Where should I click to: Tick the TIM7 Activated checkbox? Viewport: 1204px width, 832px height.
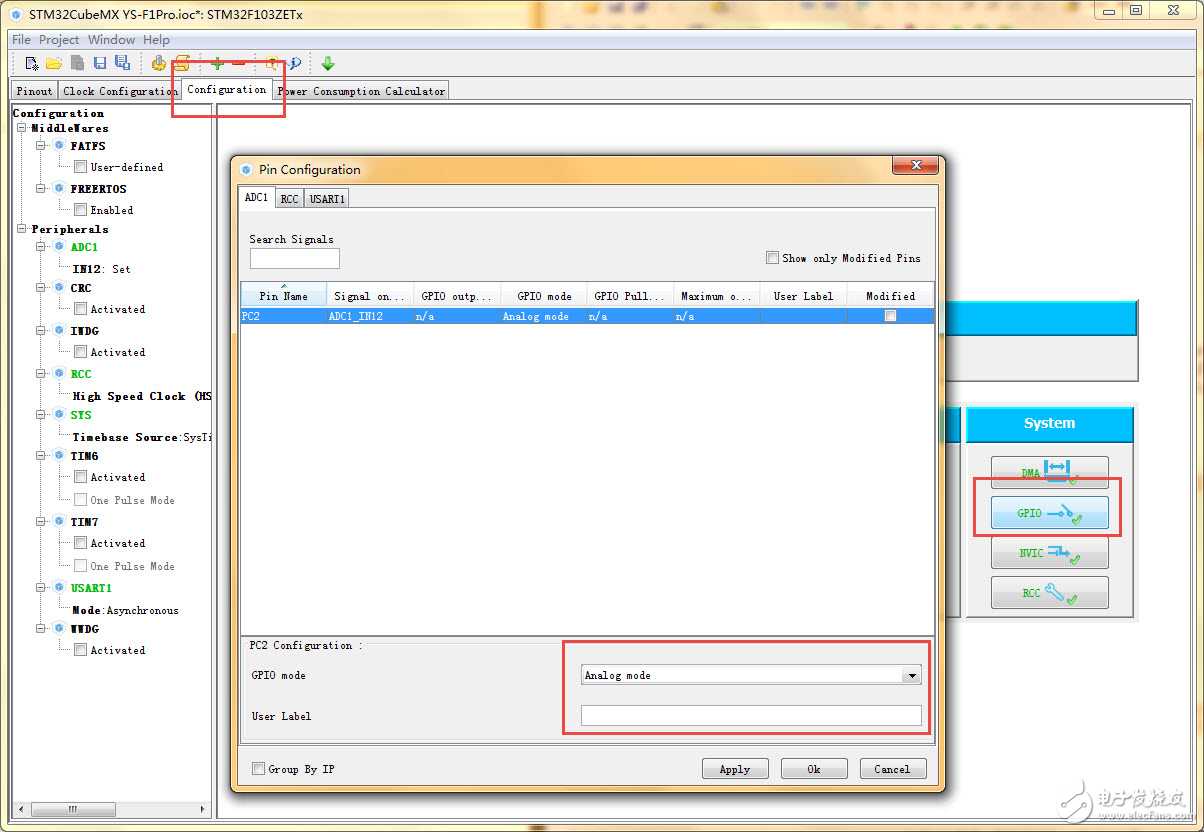(80, 543)
